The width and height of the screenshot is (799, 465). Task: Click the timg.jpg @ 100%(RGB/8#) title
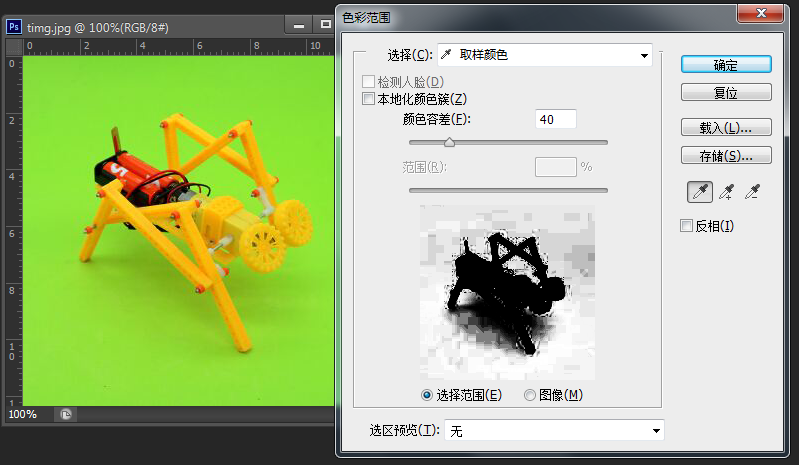tap(98, 28)
